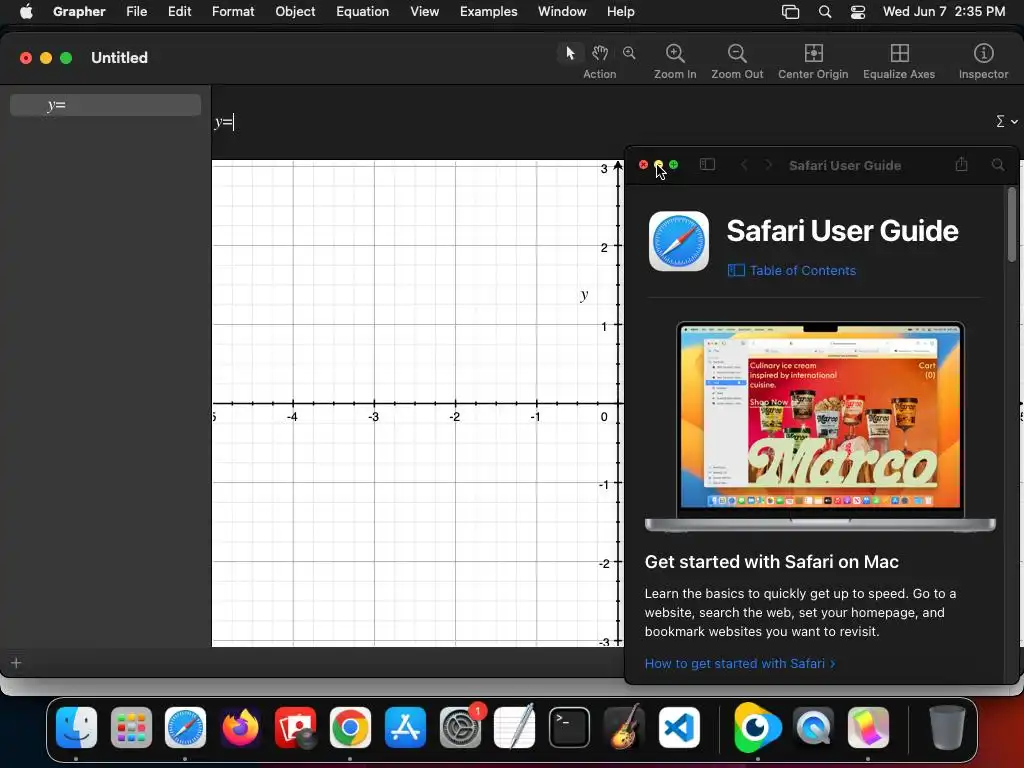Viewport: 1024px width, 768px height.
Task: Click the MacBook screenshot image in guide
Action: pos(820,426)
